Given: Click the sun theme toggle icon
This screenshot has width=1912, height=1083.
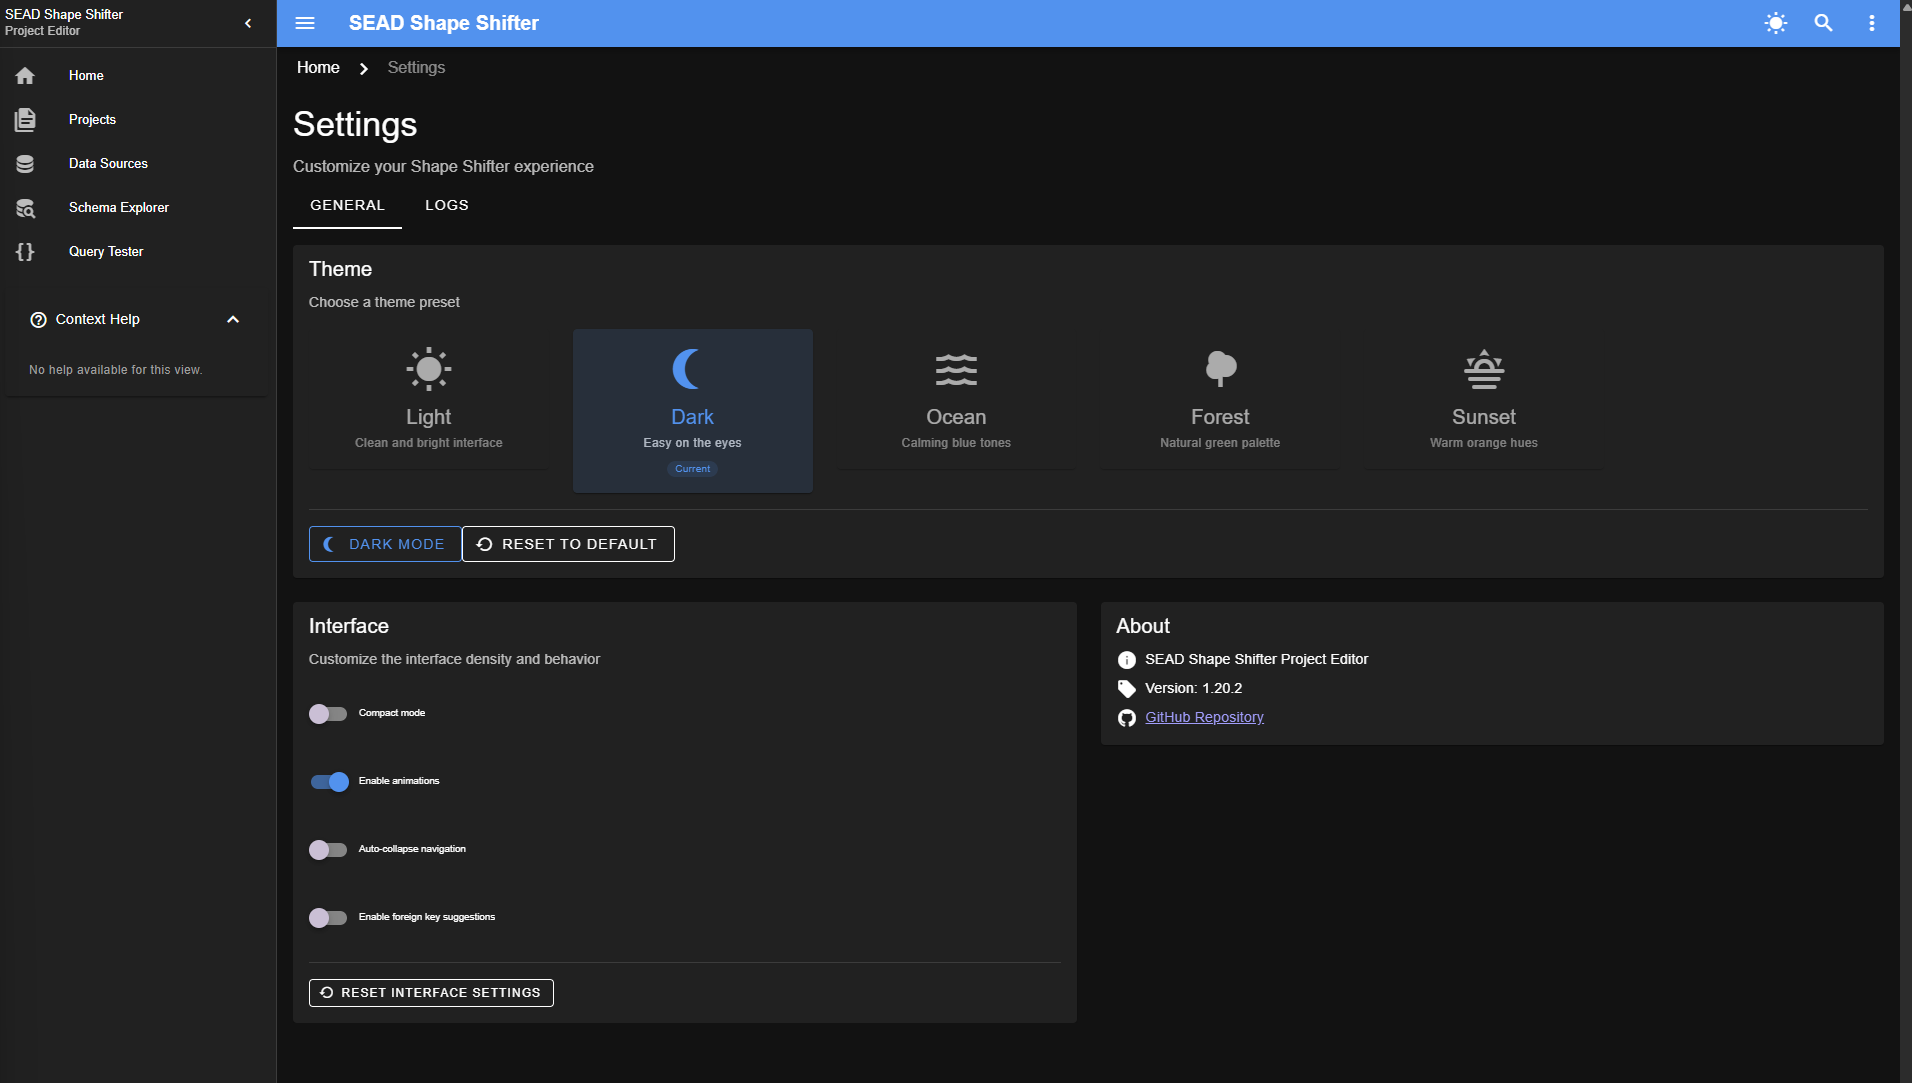Looking at the screenshot, I should pos(1775,23).
